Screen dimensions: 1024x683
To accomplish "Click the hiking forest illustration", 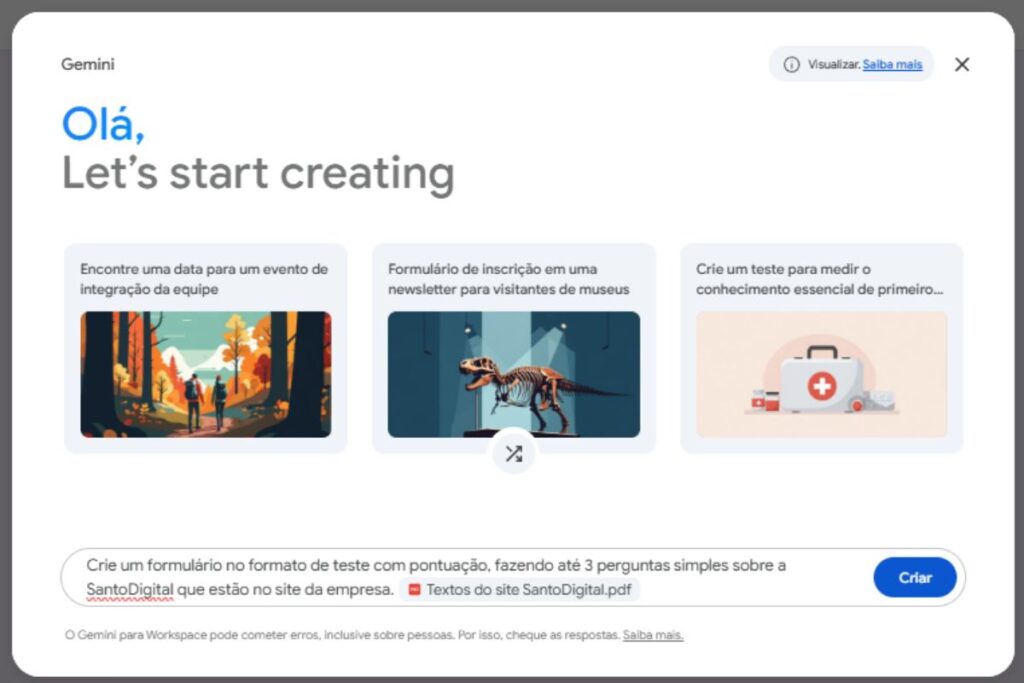I will tap(205, 375).
